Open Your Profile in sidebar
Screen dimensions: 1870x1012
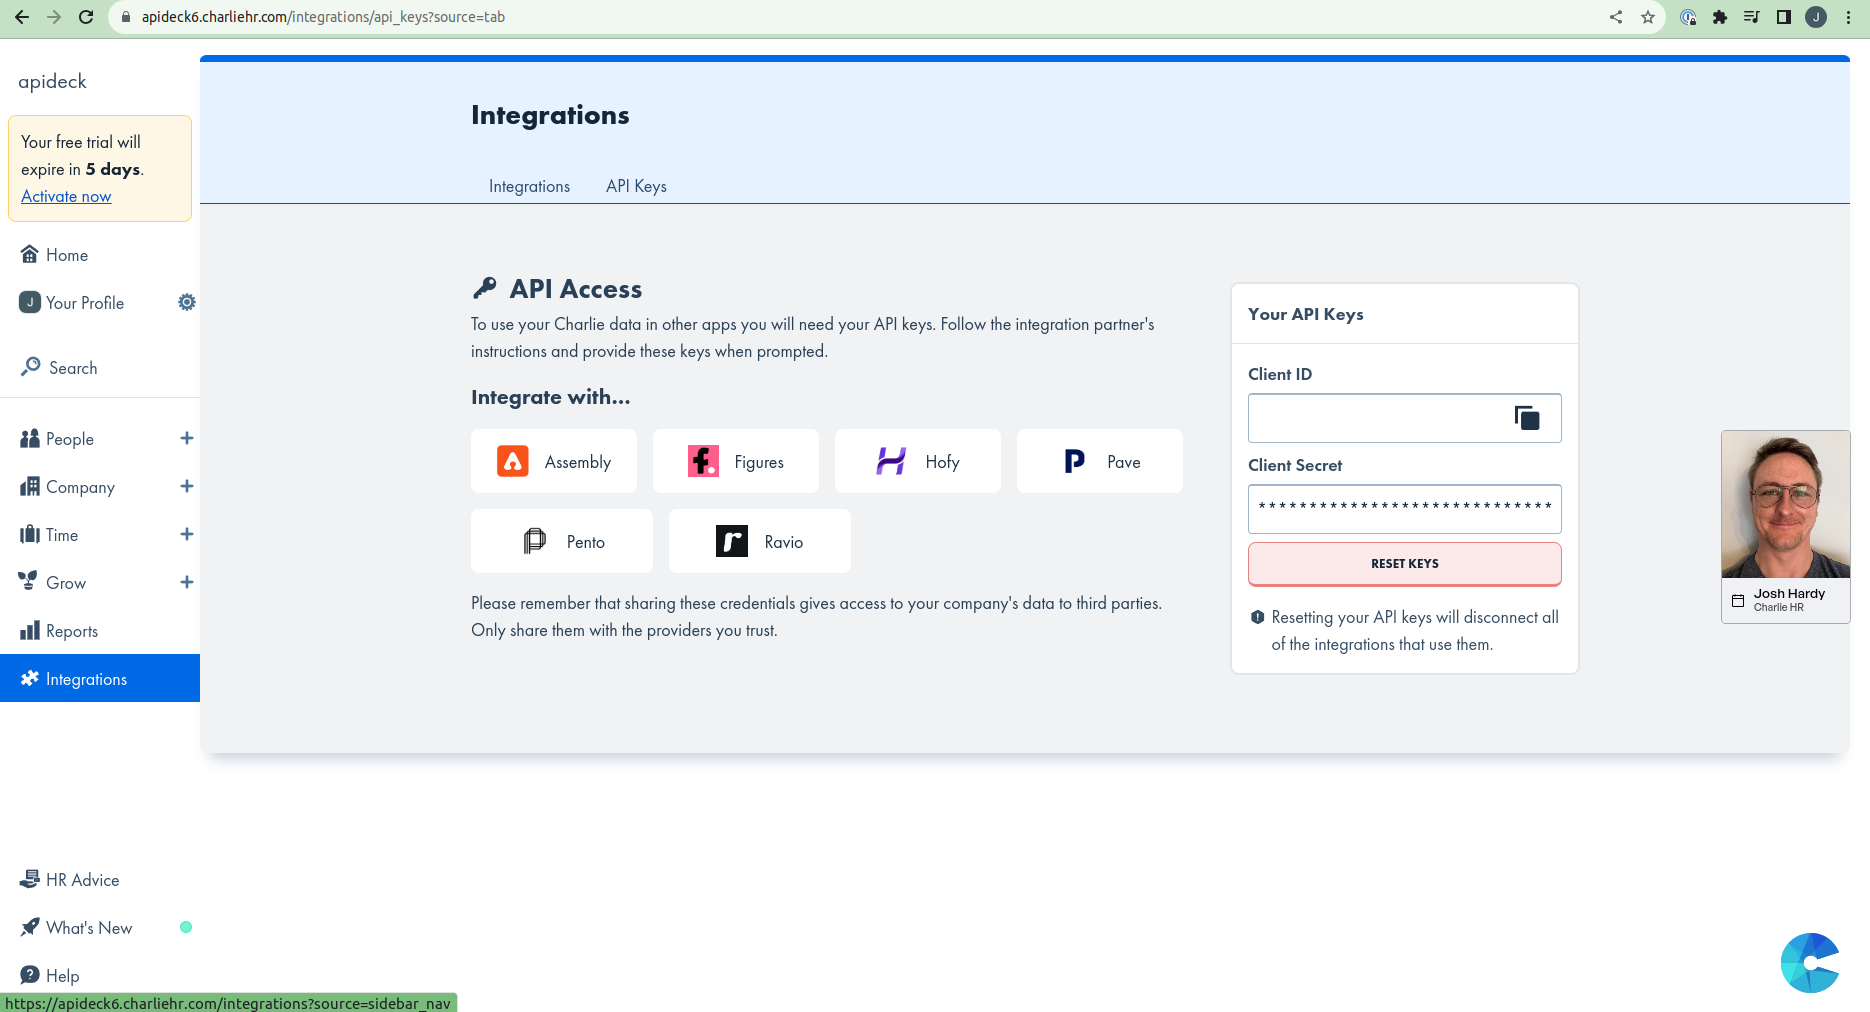85,303
